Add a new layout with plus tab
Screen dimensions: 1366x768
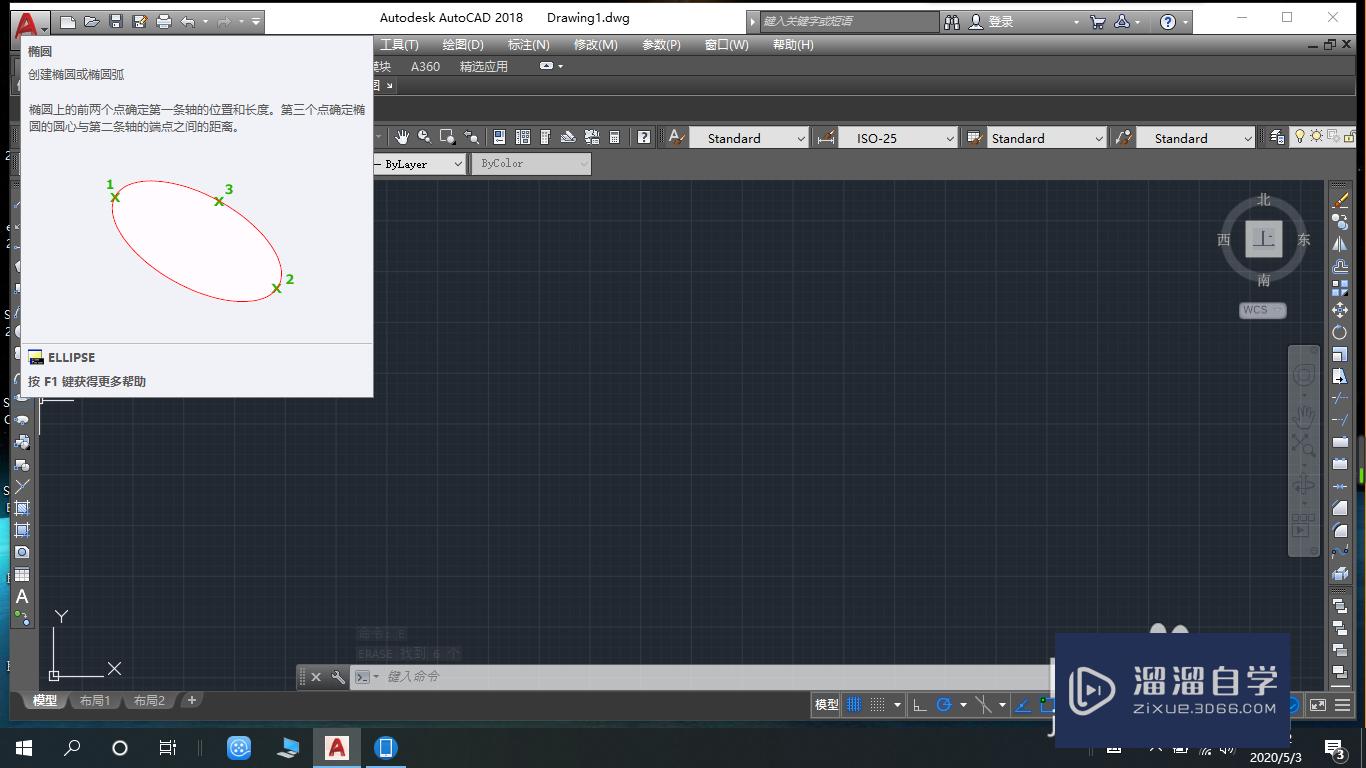(192, 700)
